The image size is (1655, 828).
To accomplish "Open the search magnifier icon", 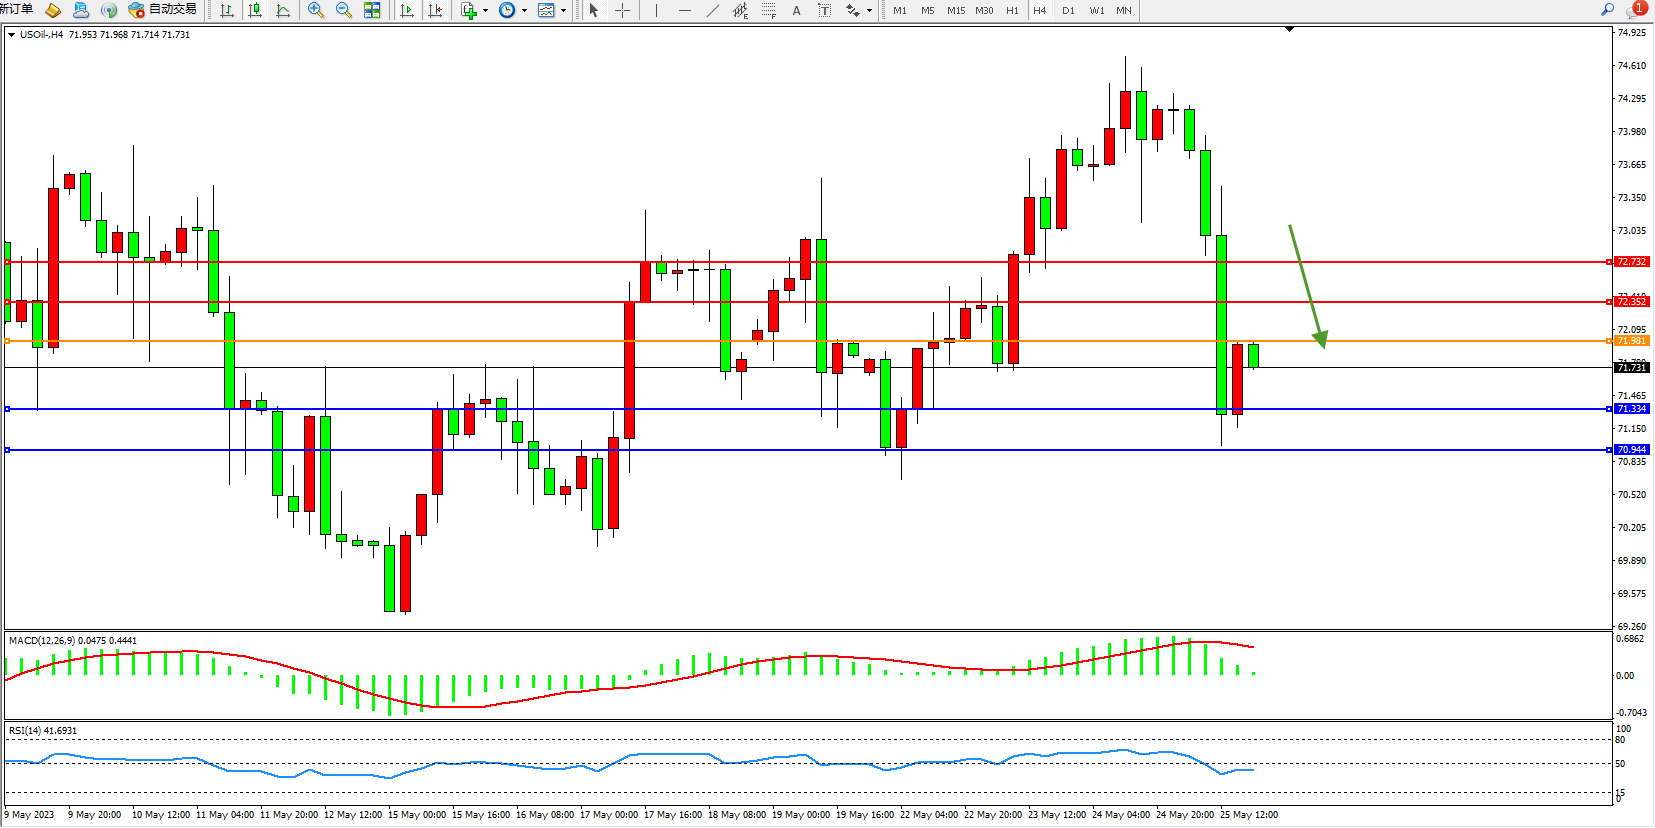I will 1608,10.
